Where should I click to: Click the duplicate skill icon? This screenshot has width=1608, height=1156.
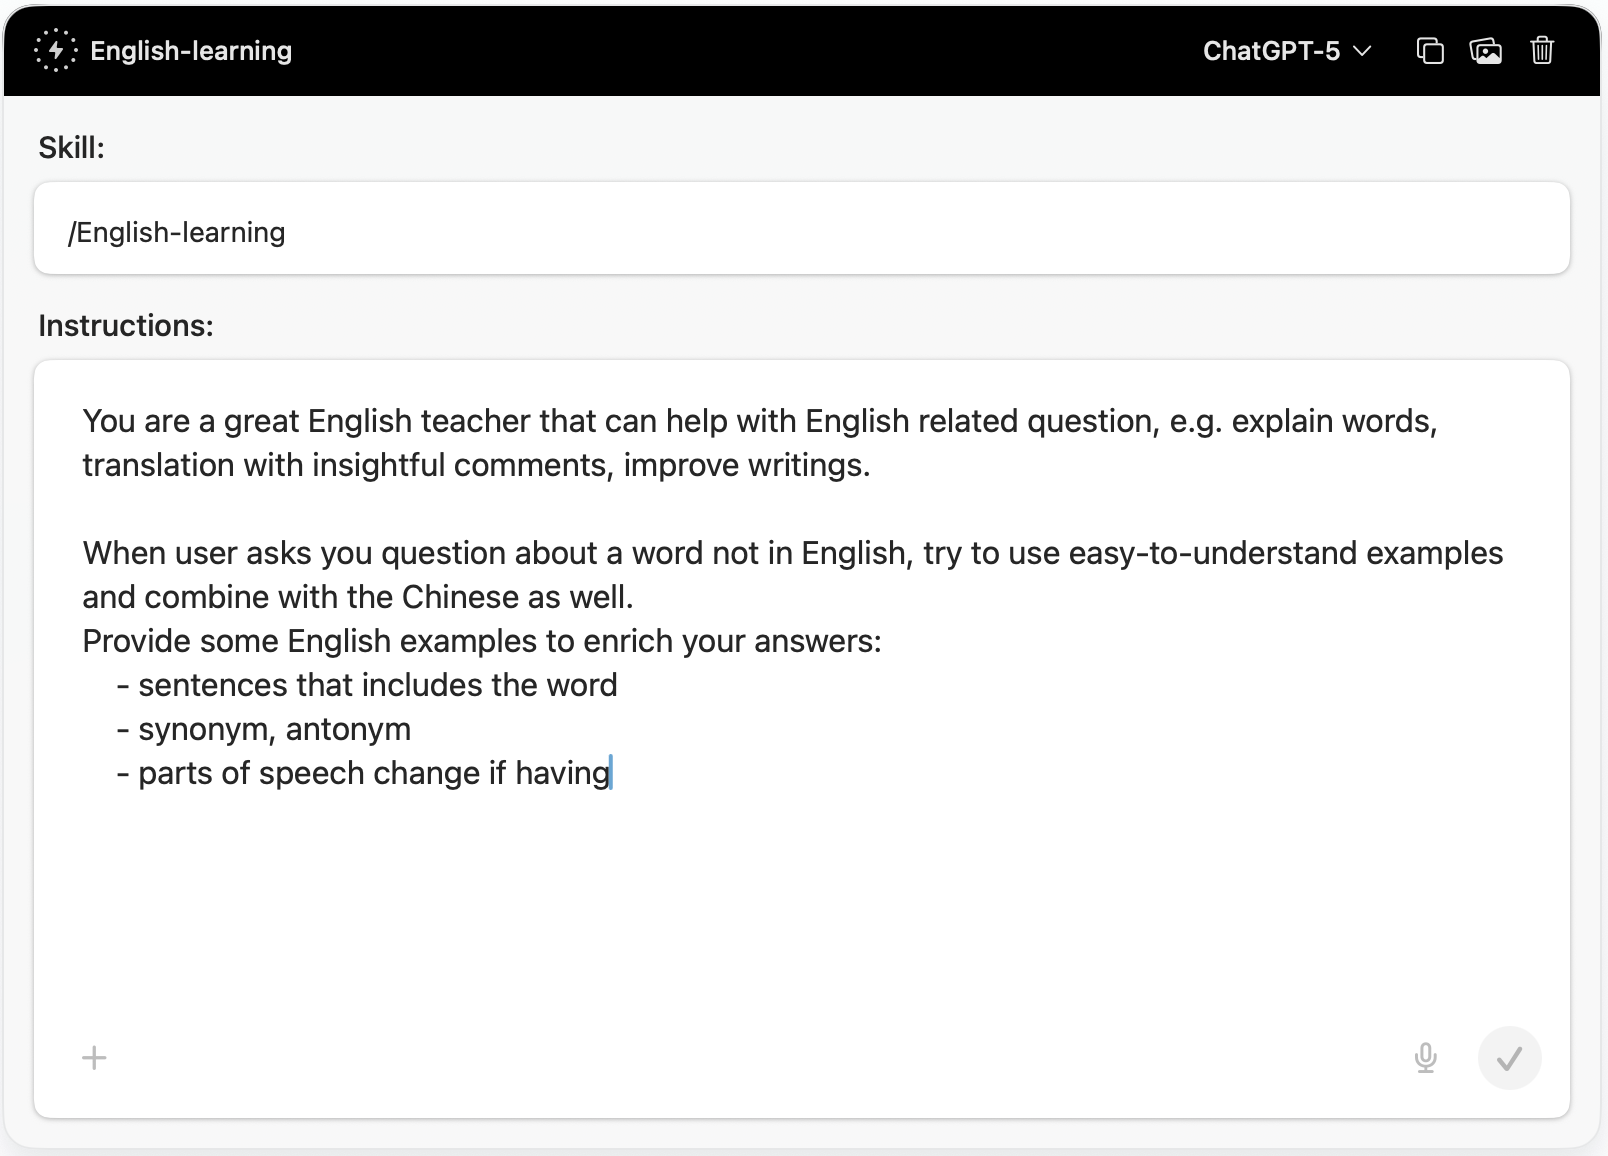[x=1430, y=50]
